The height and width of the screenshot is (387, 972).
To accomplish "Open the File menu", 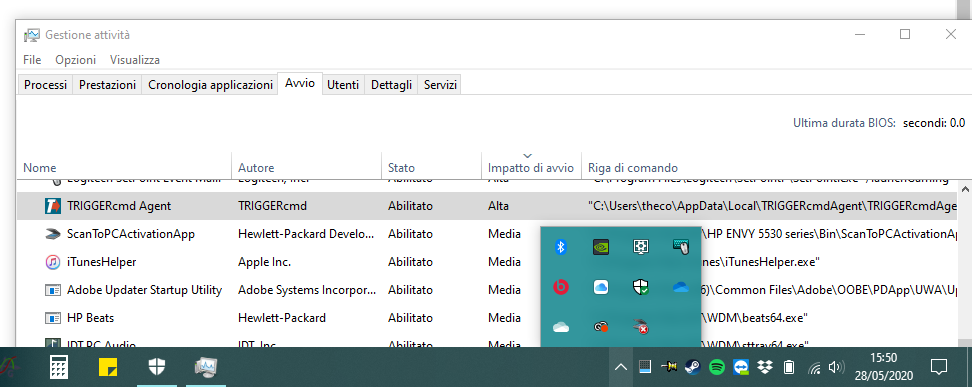I will tap(32, 60).
